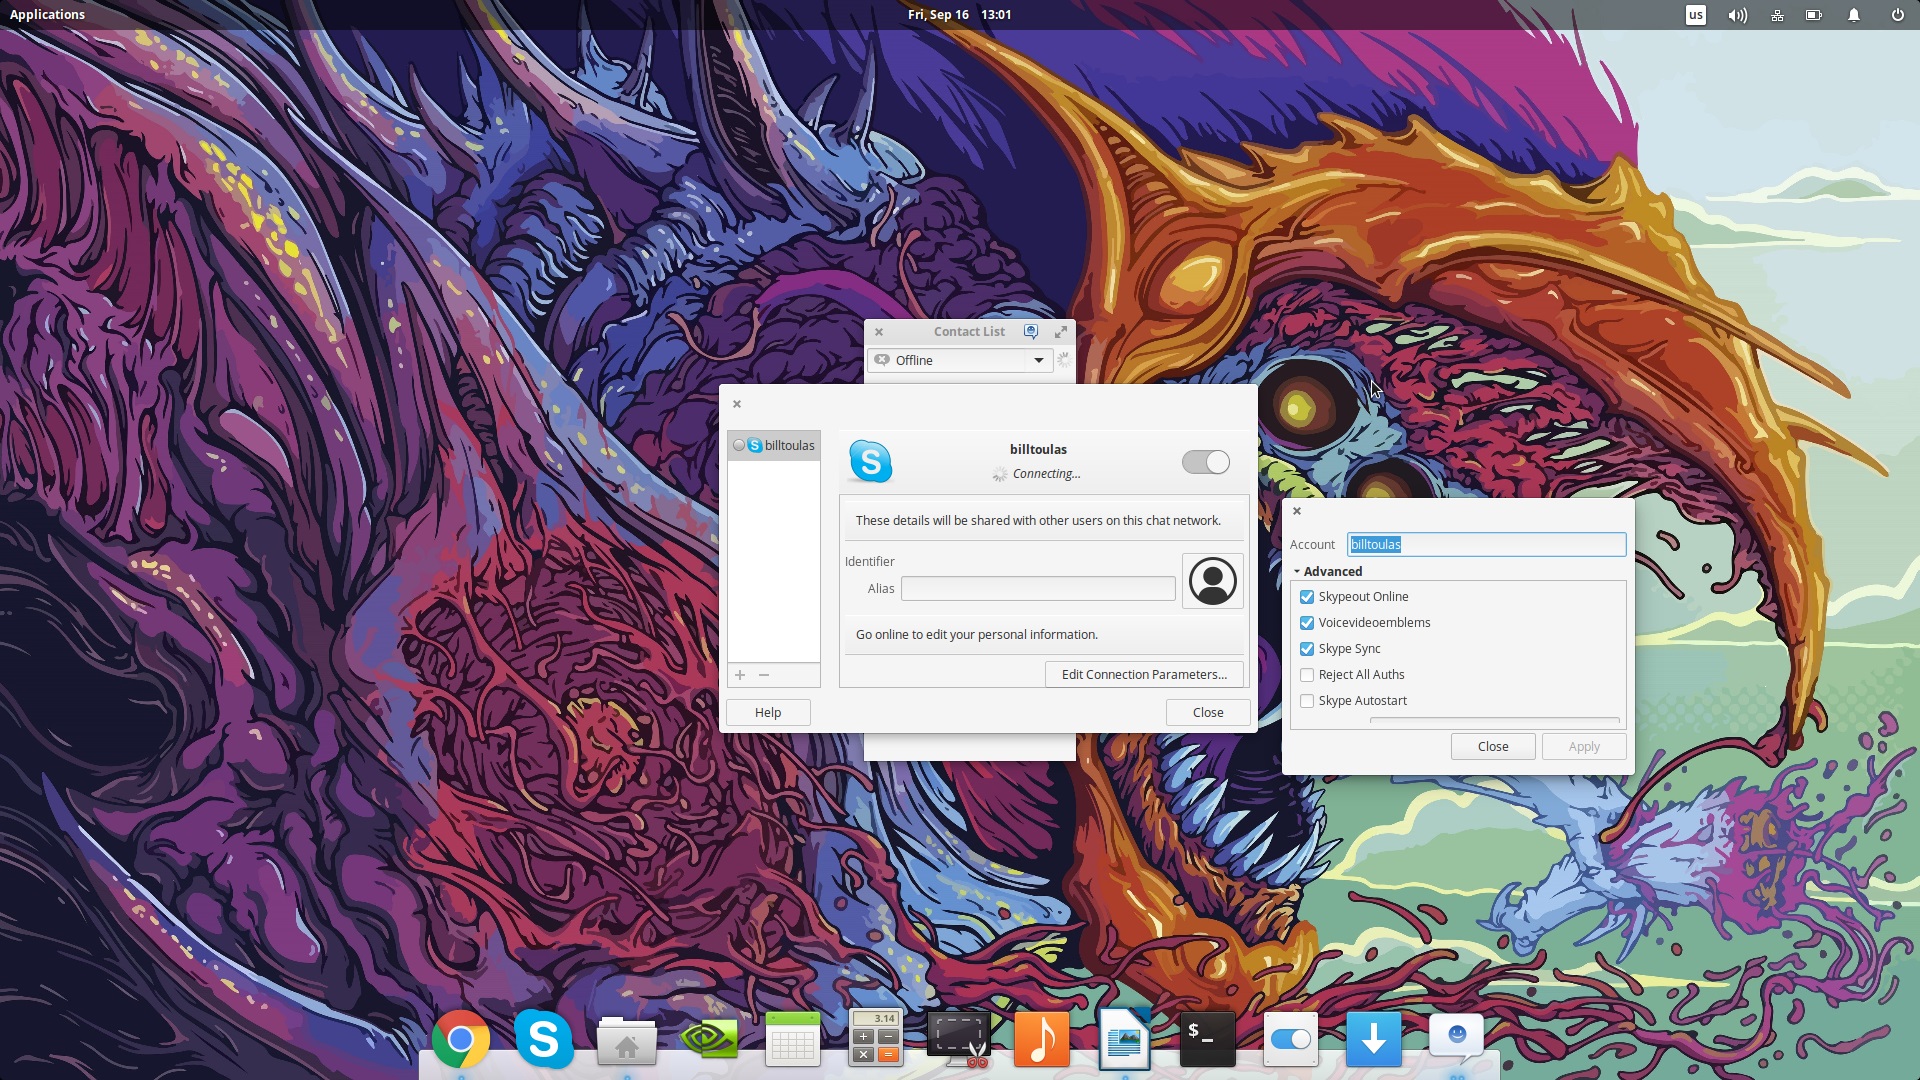Screen dimensions: 1920x1080
Task: Click the avatar picture placeholder
Action: (1213, 581)
